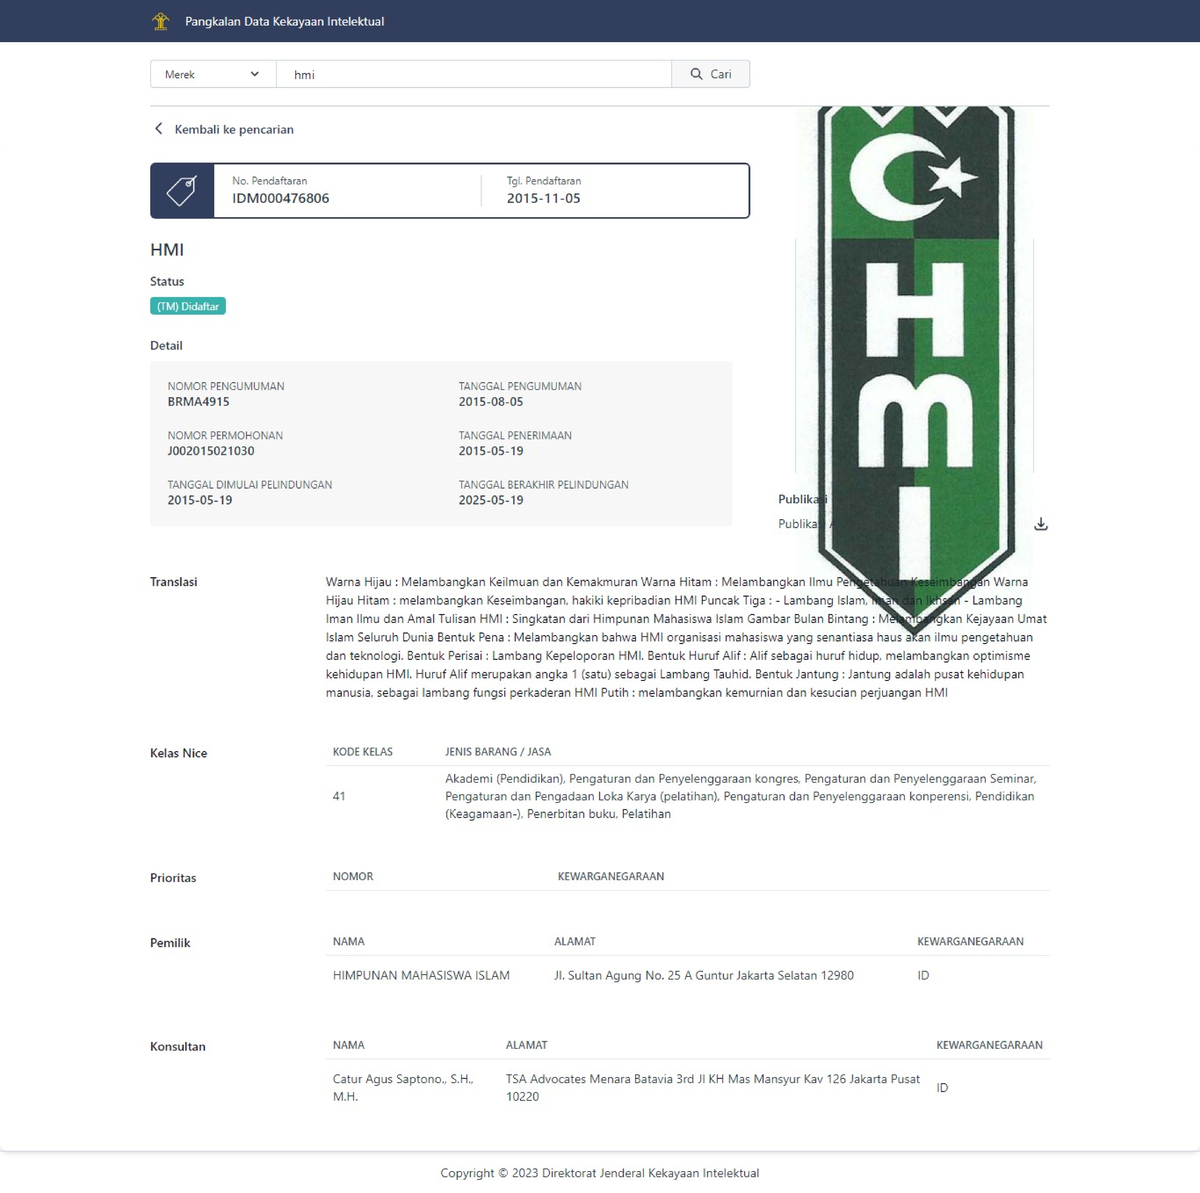Click the HMI trademark title heading
The height and width of the screenshot is (1193, 1200).
pos(167,250)
